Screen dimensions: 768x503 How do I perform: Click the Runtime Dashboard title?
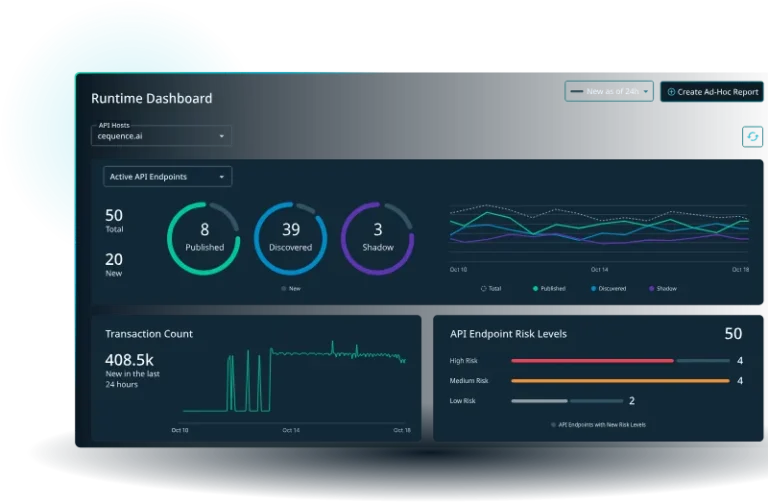pyautogui.click(x=152, y=98)
